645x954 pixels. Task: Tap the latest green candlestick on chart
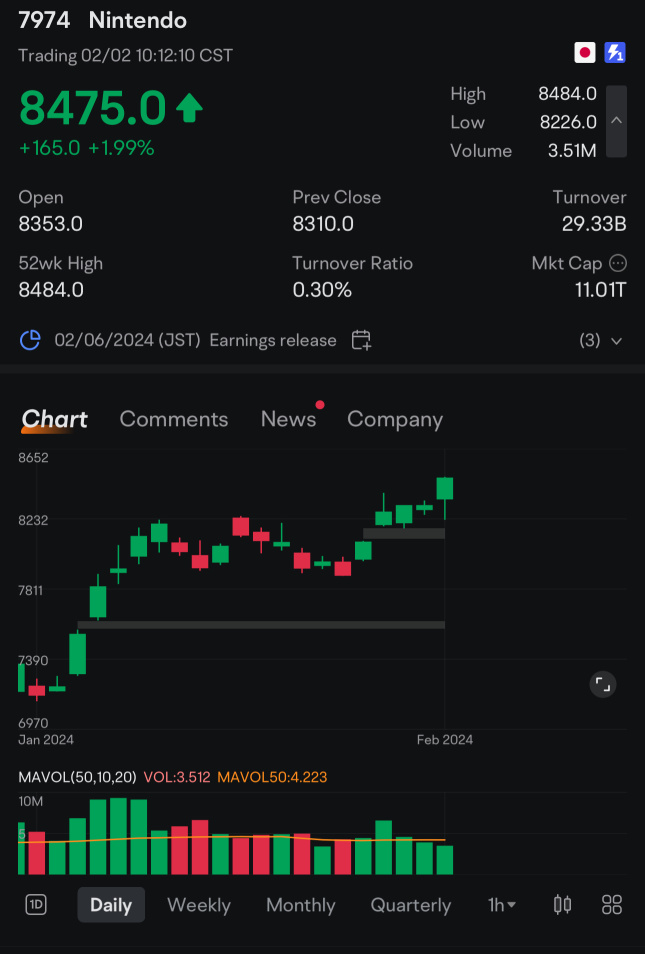tap(445, 488)
